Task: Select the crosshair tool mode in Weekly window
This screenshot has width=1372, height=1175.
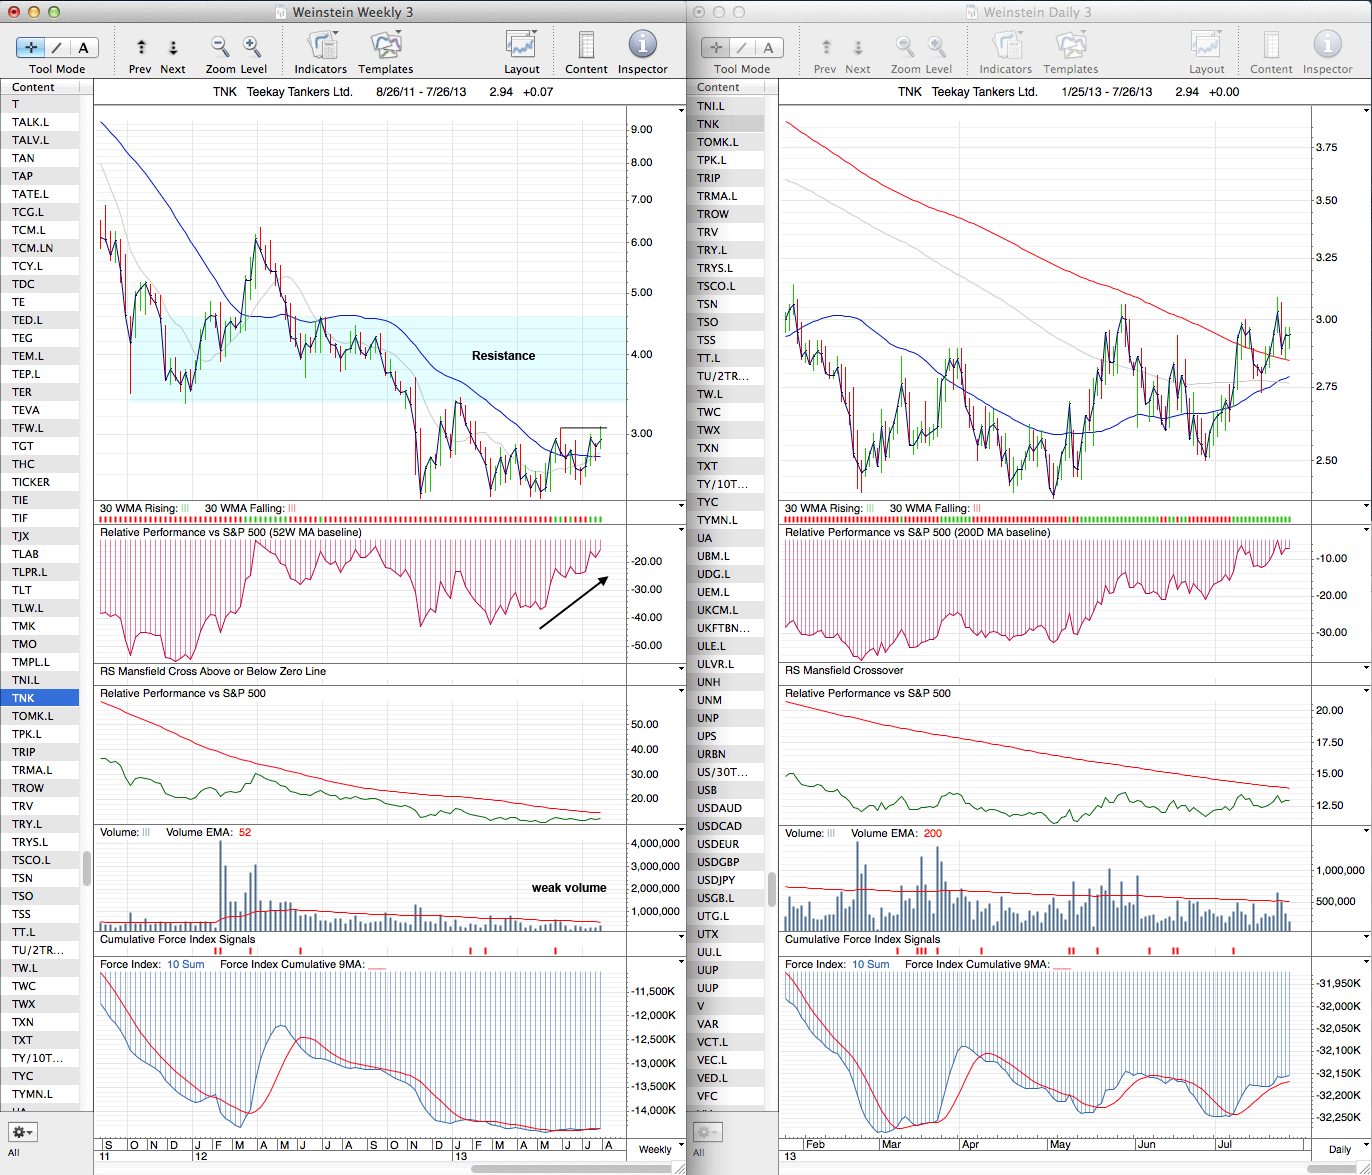Action: 31,47
